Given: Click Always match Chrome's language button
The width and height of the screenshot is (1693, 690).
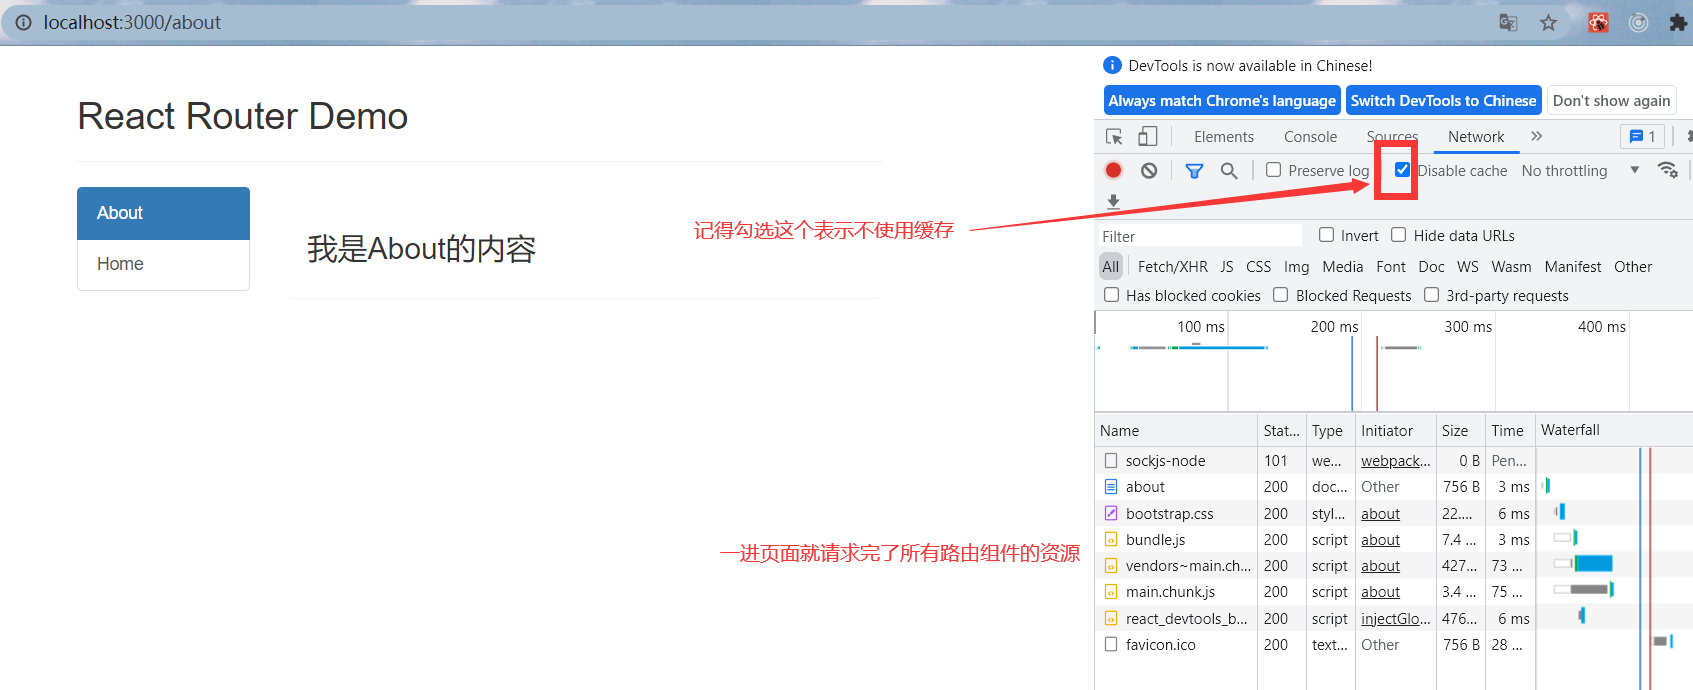Looking at the screenshot, I should click(1222, 101).
